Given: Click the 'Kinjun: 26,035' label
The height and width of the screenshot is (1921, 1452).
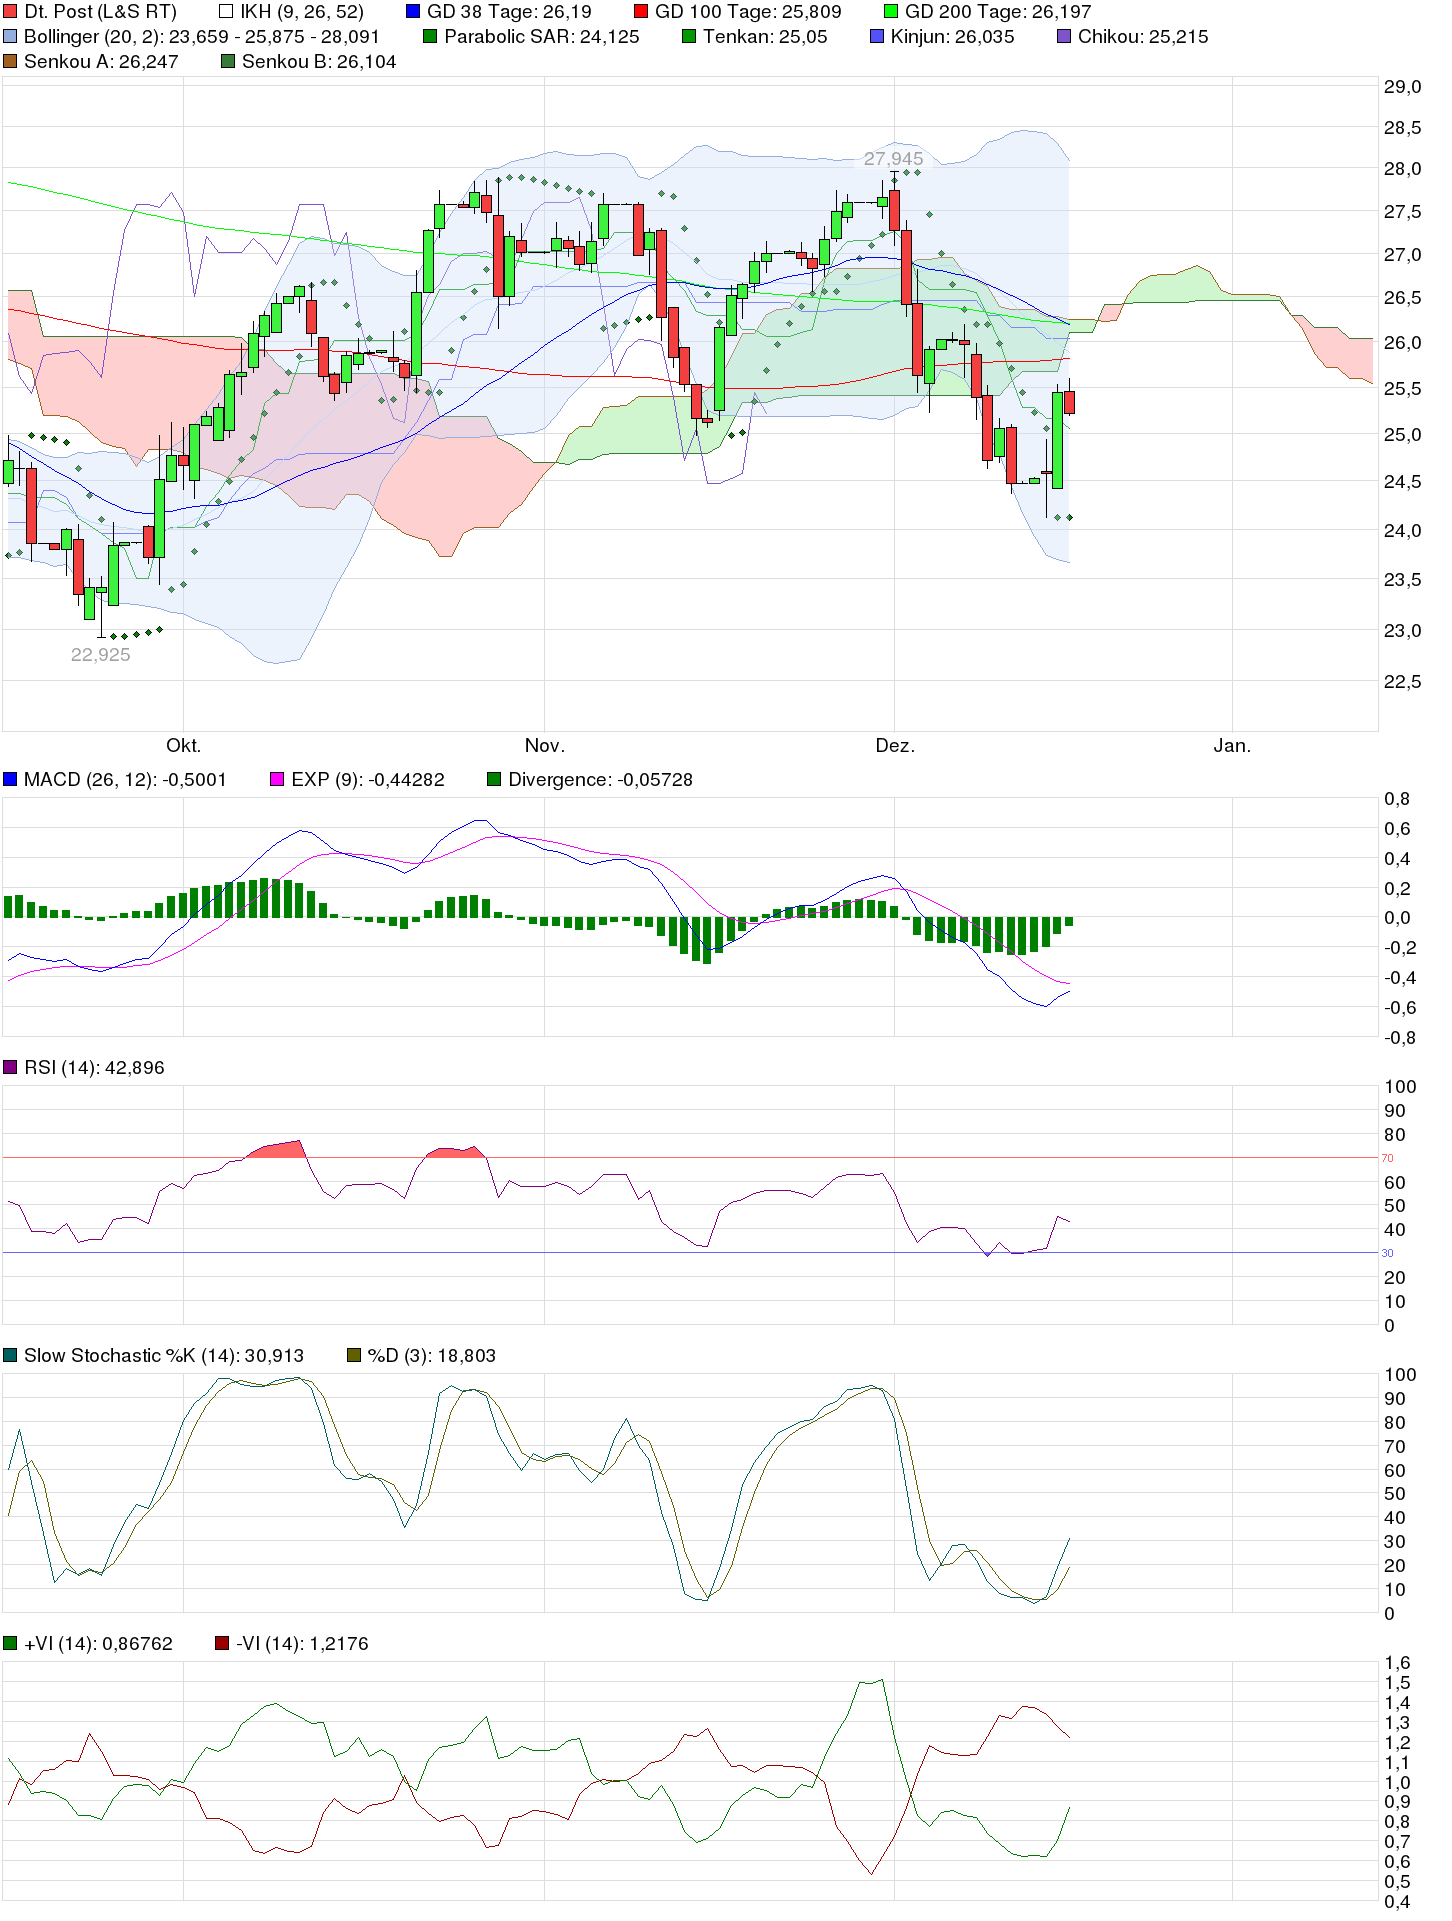Looking at the screenshot, I should (x=953, y=37).
